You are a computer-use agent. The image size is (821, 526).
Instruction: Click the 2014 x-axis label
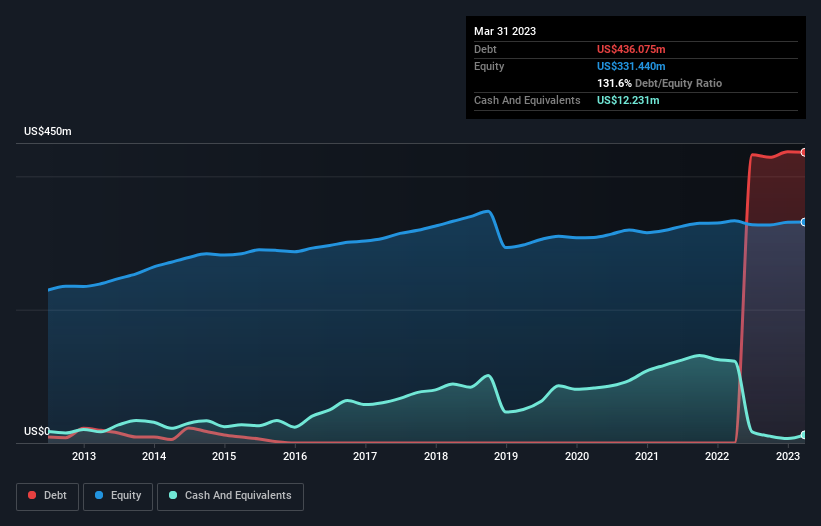point(154,456)
